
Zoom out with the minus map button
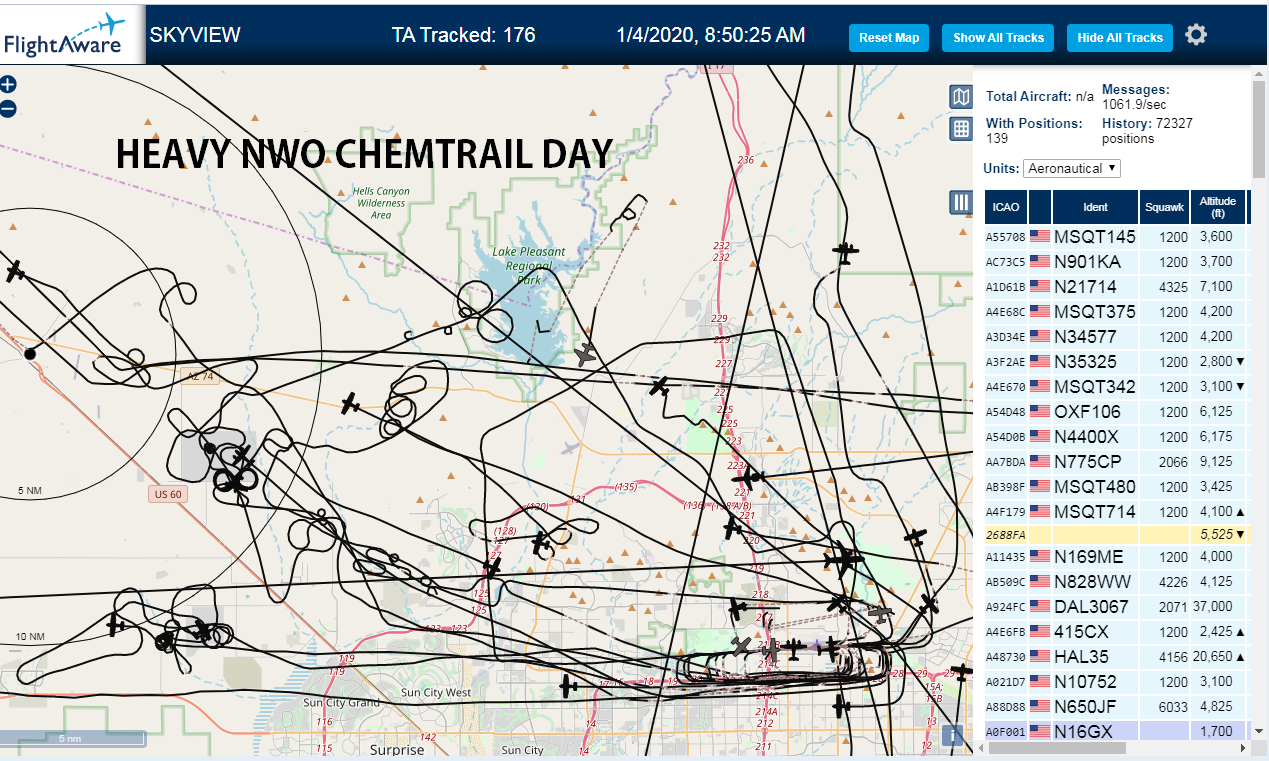pyautogui.click(x=8, y=108)
